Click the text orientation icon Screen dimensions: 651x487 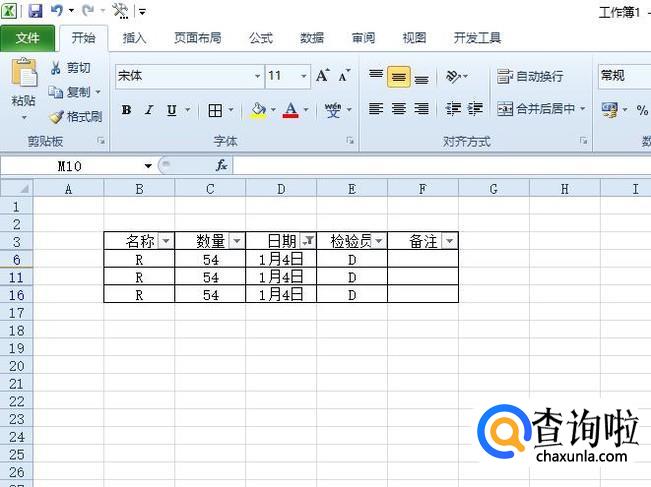click(453, 76)
